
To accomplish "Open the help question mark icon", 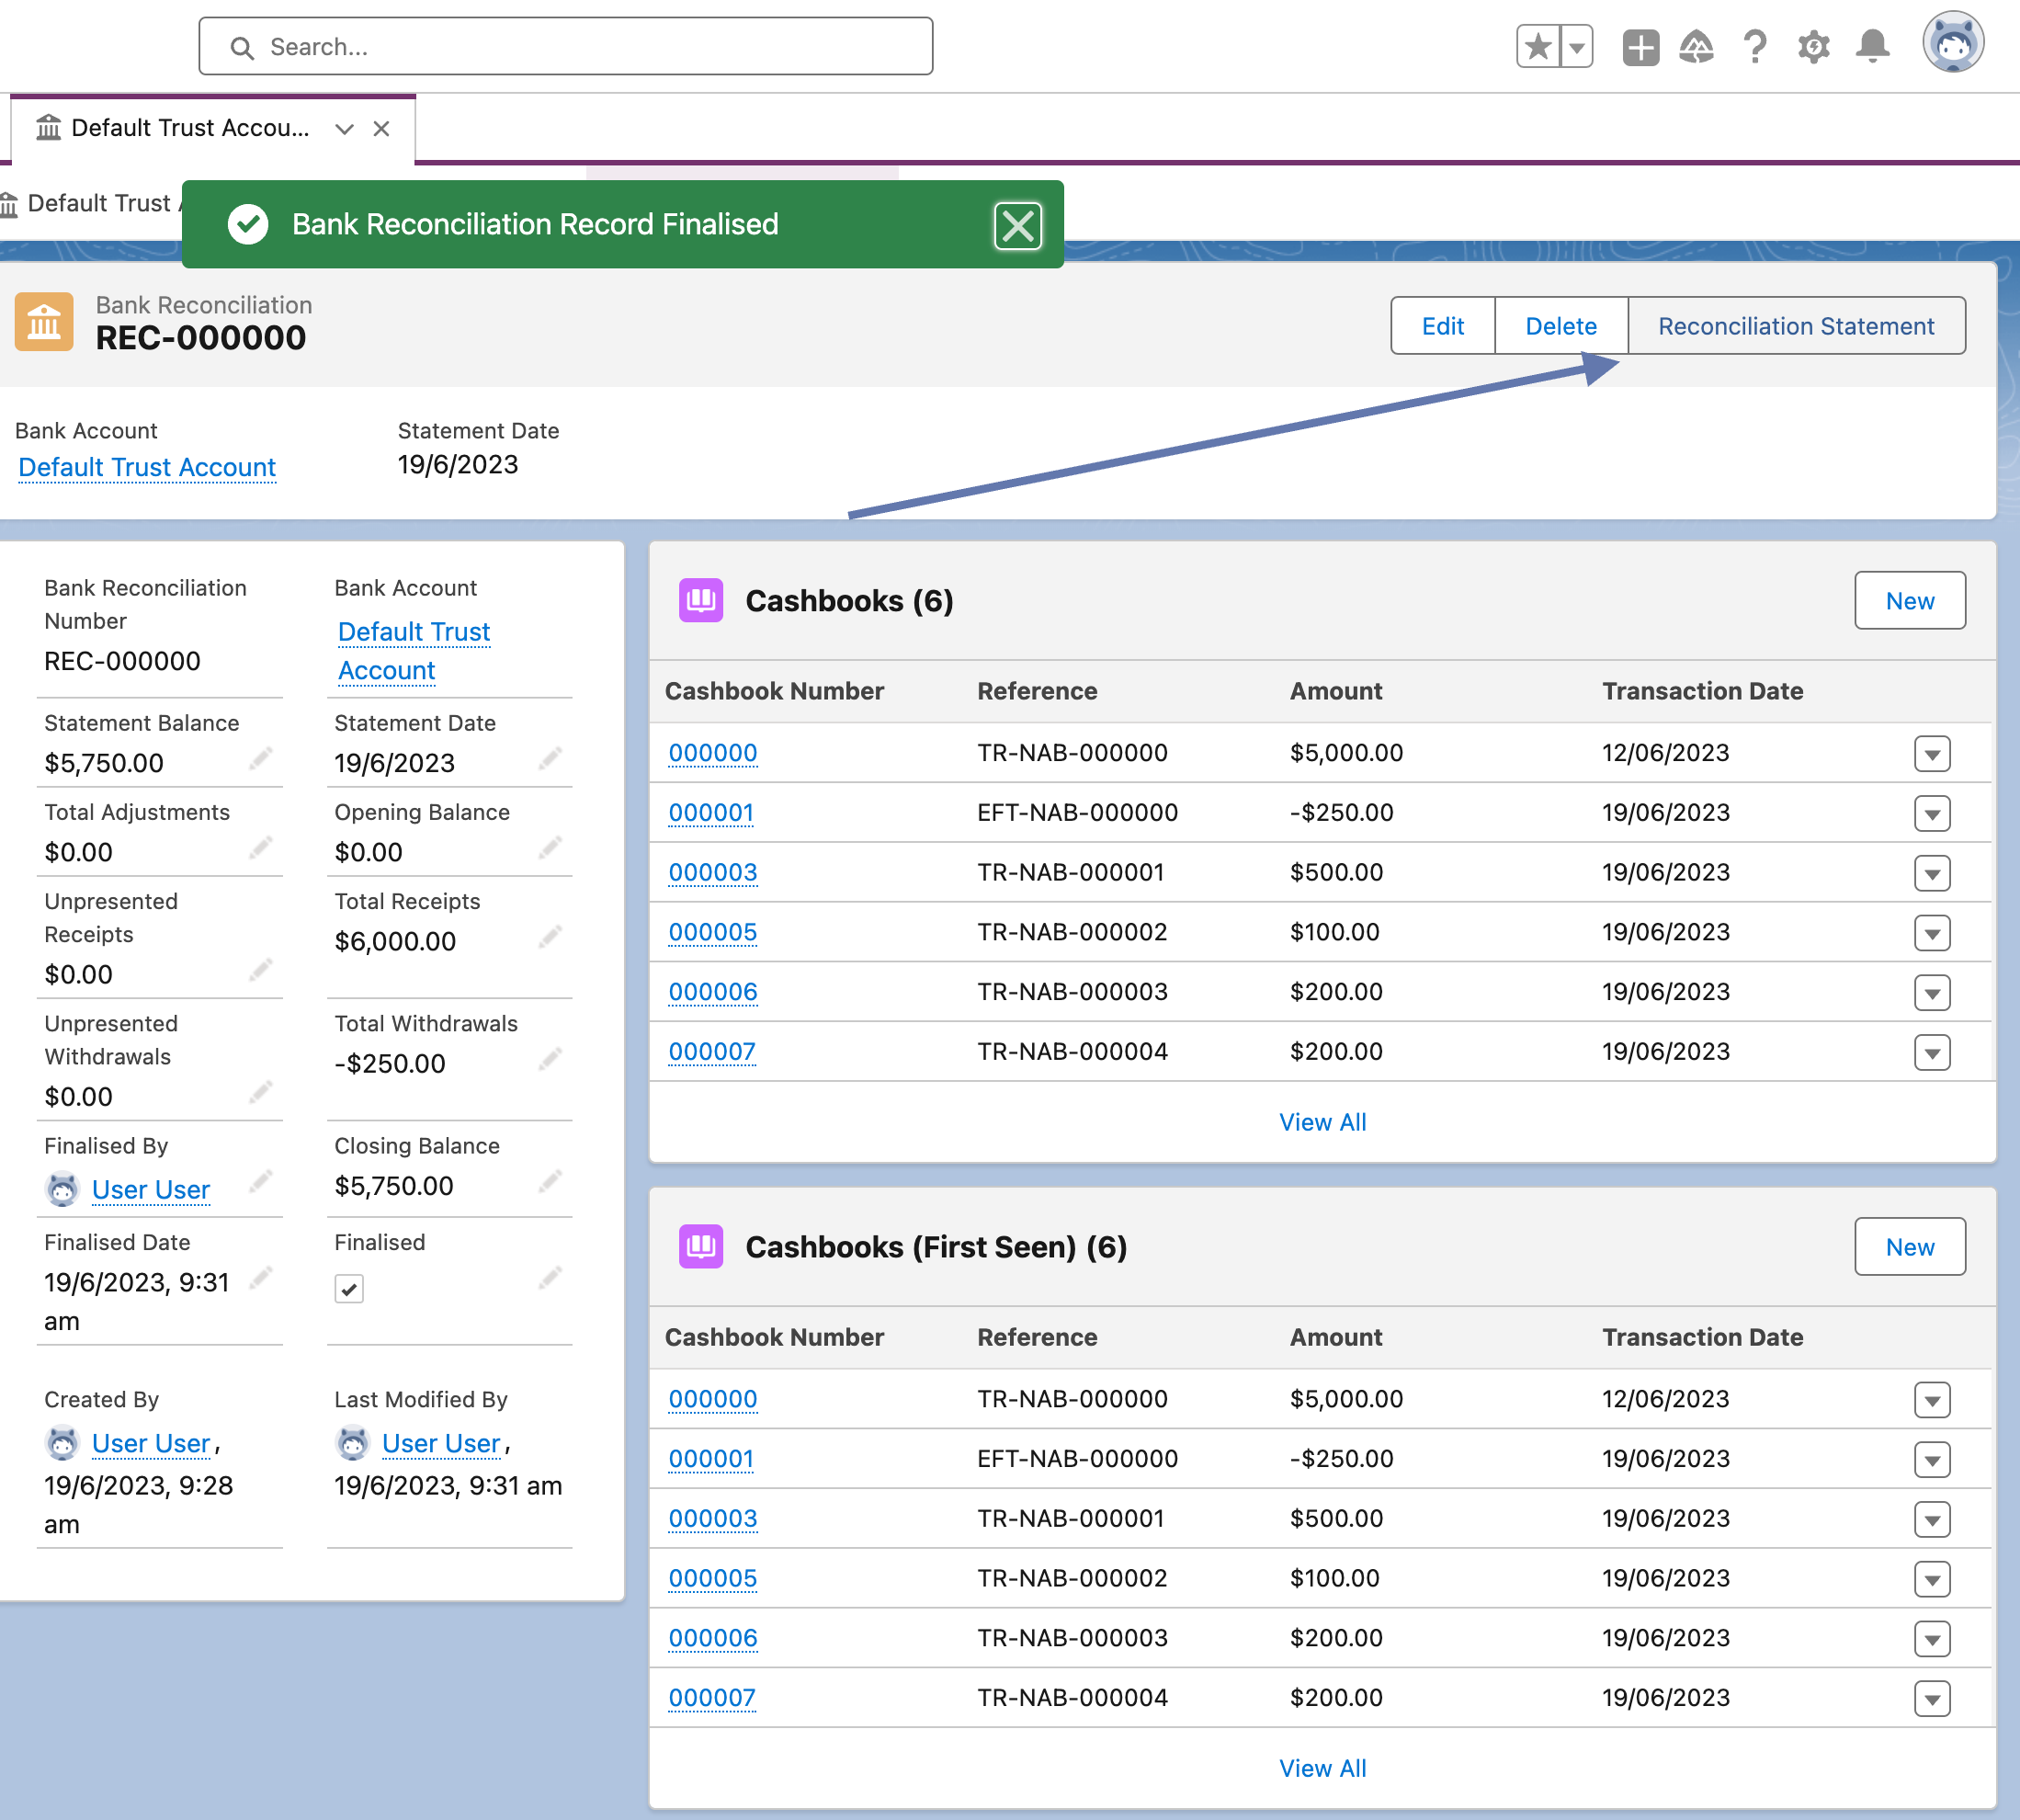I will [1754, 46].
